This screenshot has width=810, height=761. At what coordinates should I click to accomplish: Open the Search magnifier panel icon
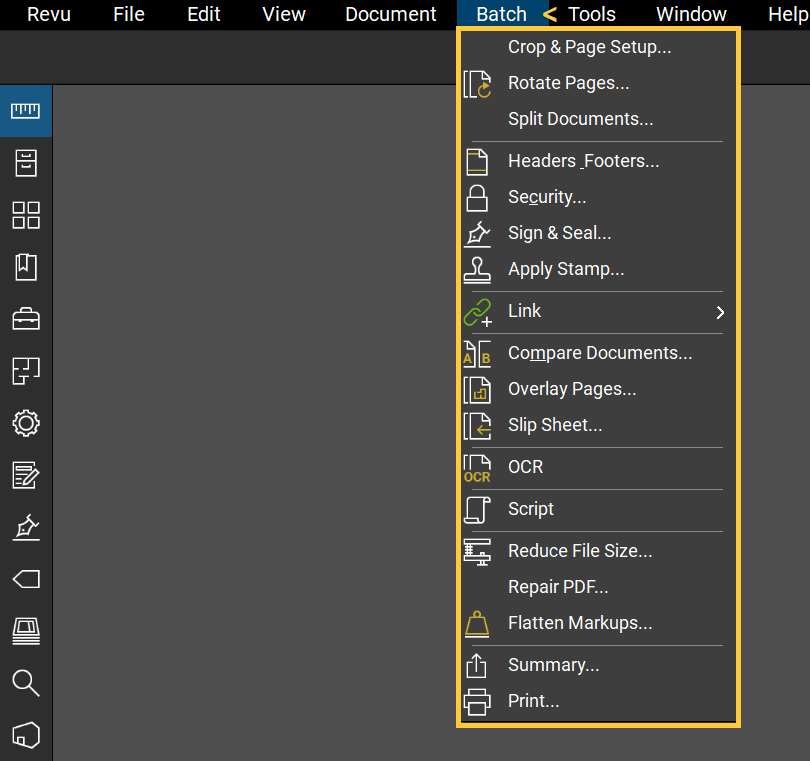pyautogui.click(x=26, y=684)
